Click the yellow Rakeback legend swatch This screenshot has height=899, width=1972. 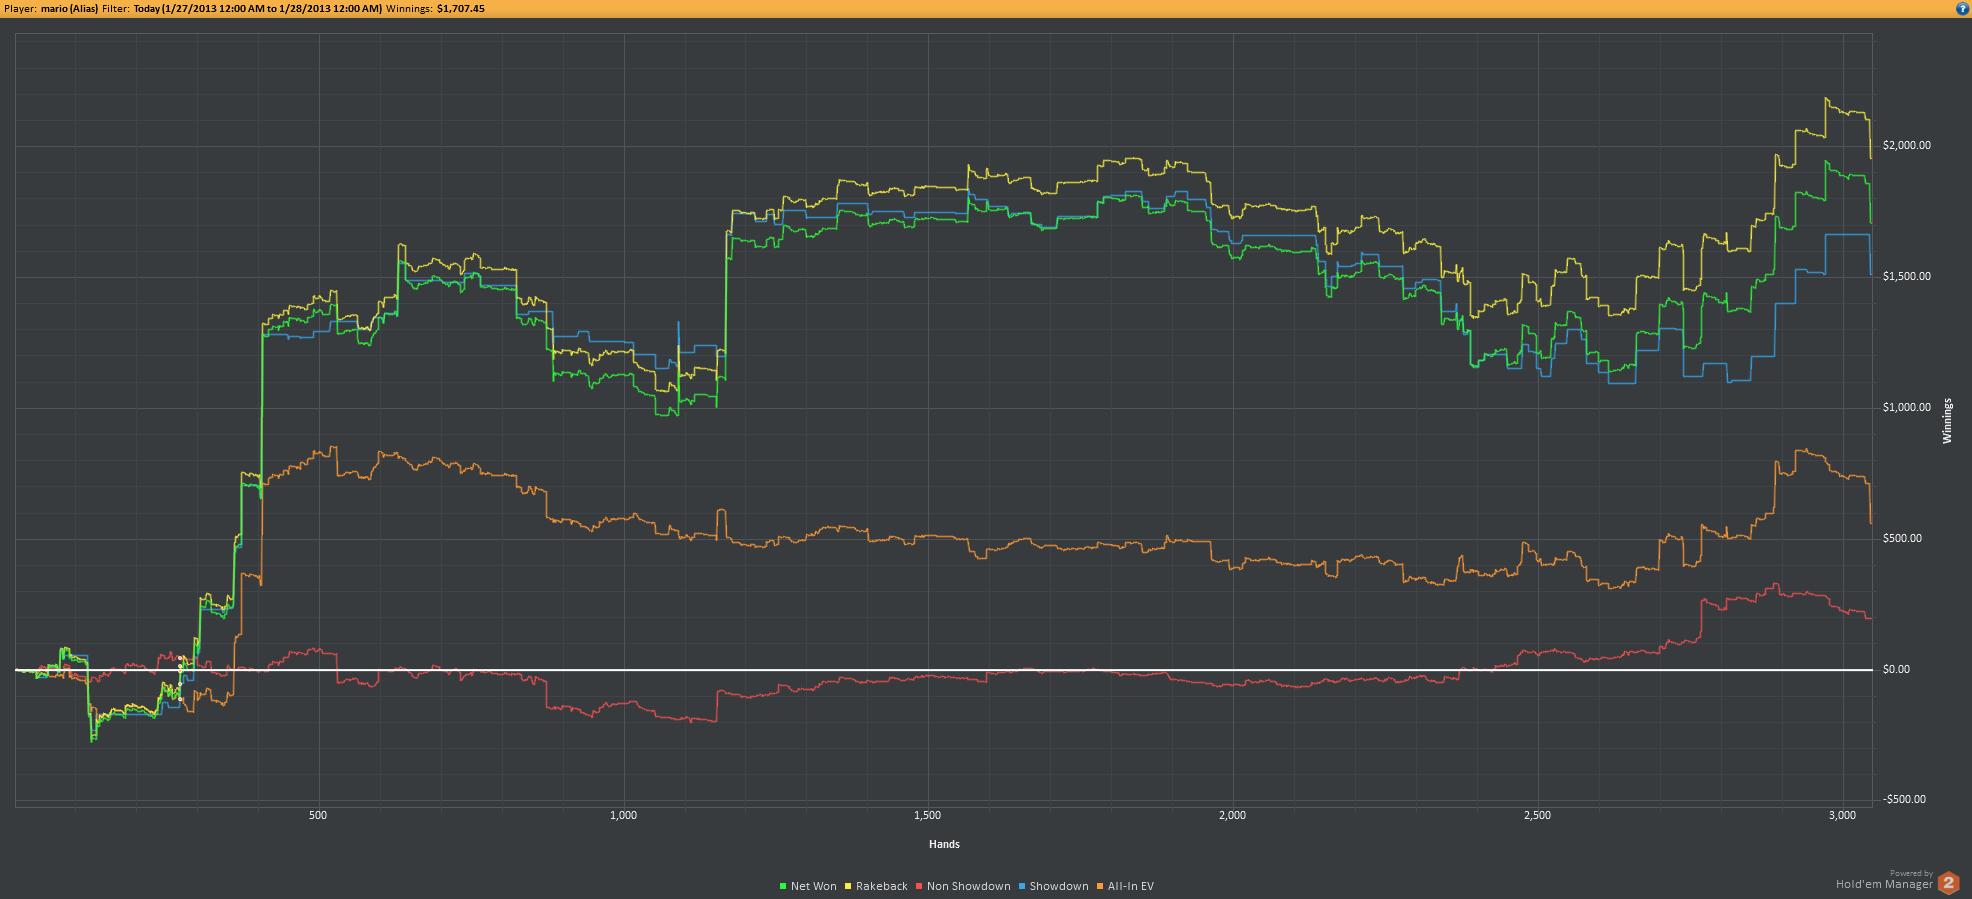coord(849,886)
